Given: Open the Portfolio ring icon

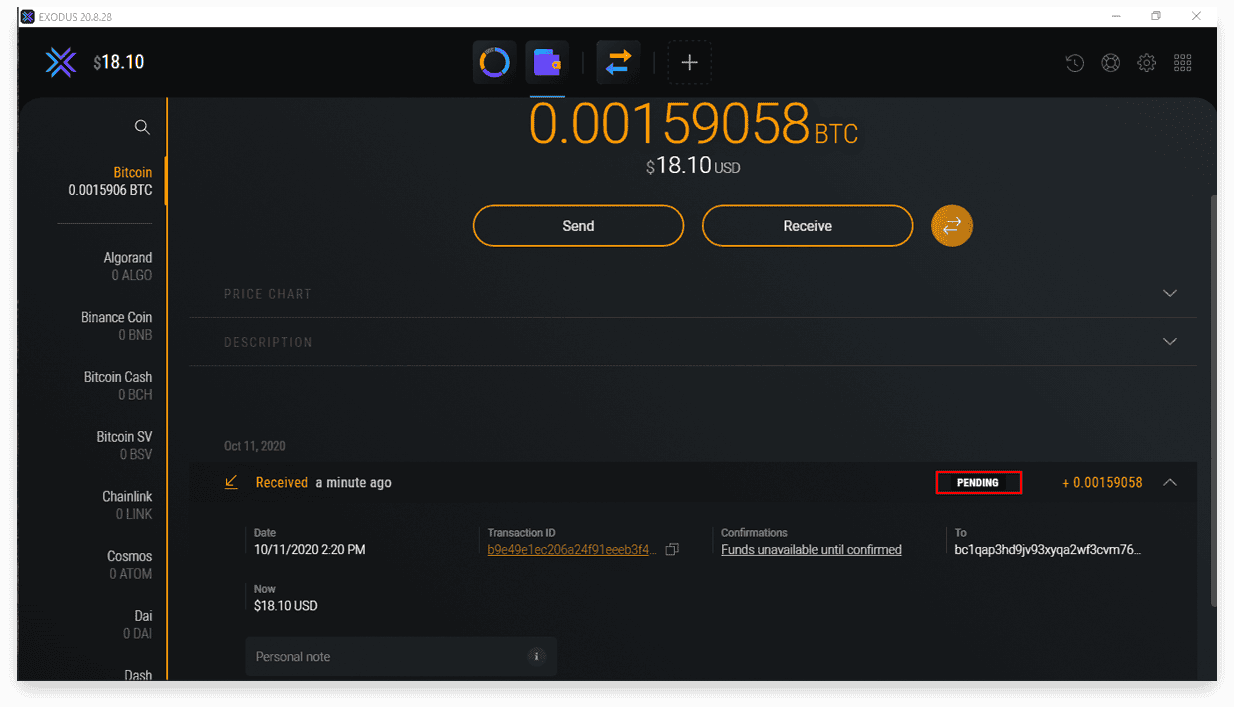Looking at the screenshot, I should click(495, 63).
